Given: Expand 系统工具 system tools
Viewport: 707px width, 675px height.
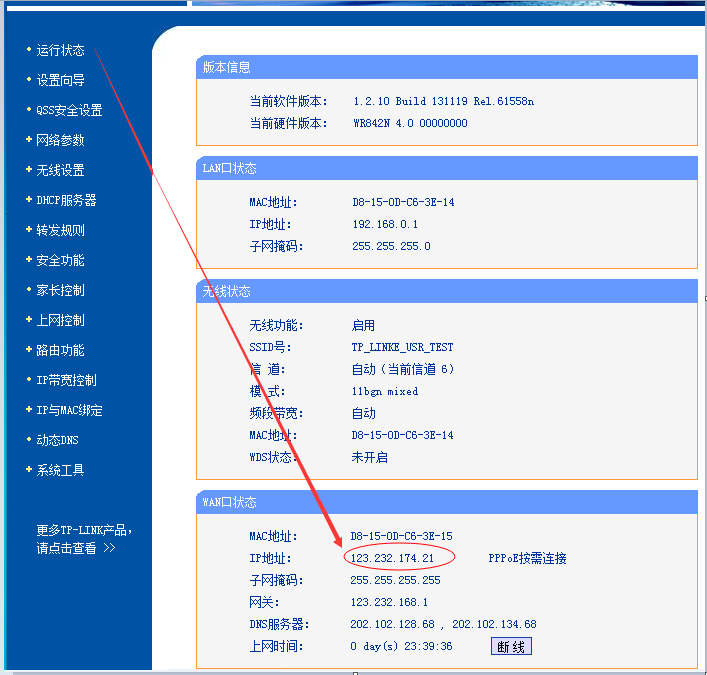Looking at the screenshot, I should click(x=60, y=470).
